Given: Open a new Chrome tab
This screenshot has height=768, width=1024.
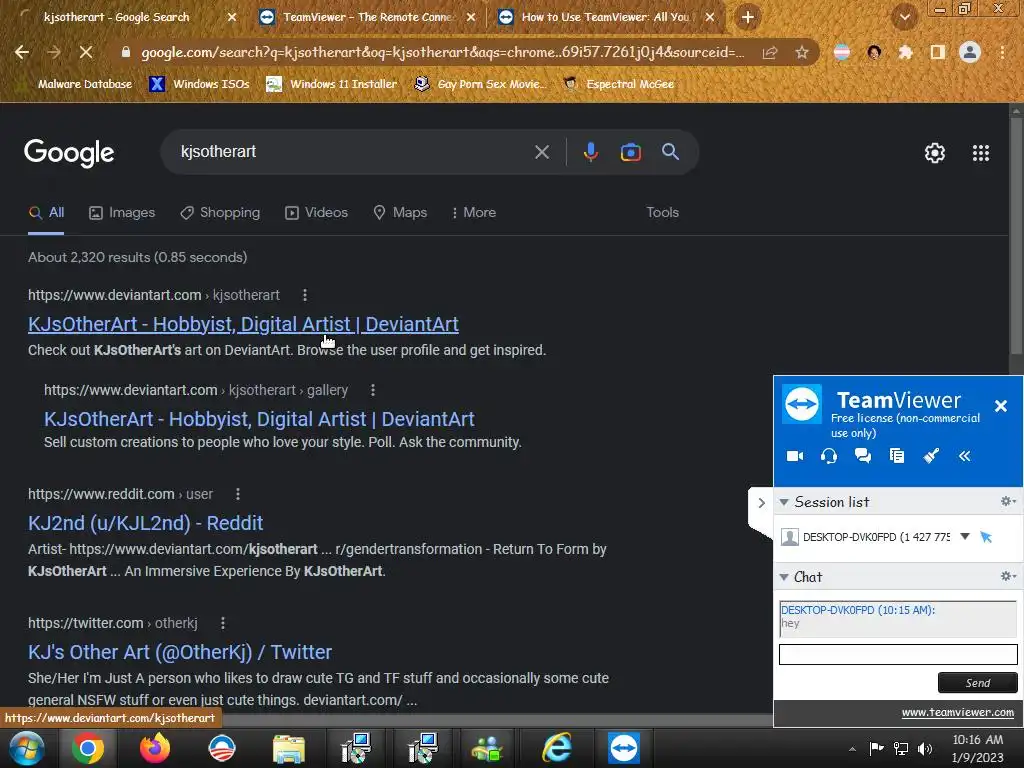Looking at the screenshot, I should (748, 17).
